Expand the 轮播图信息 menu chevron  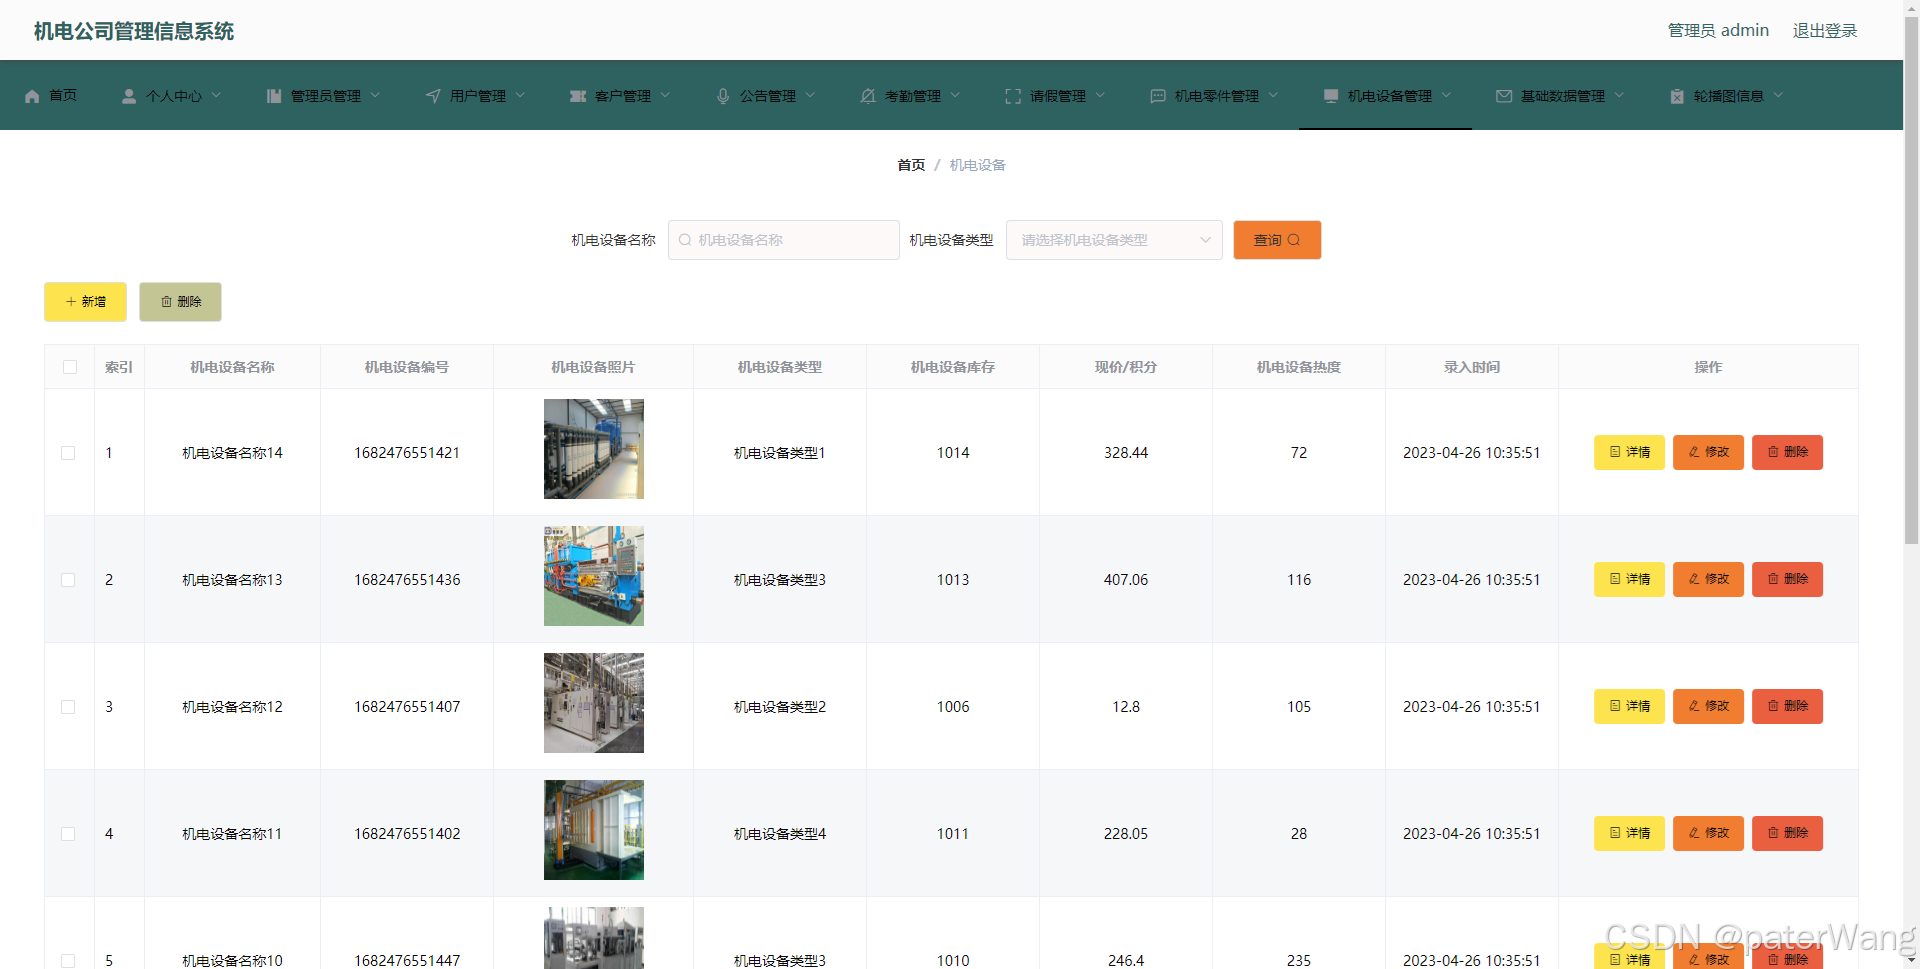tap(1778, 95)
